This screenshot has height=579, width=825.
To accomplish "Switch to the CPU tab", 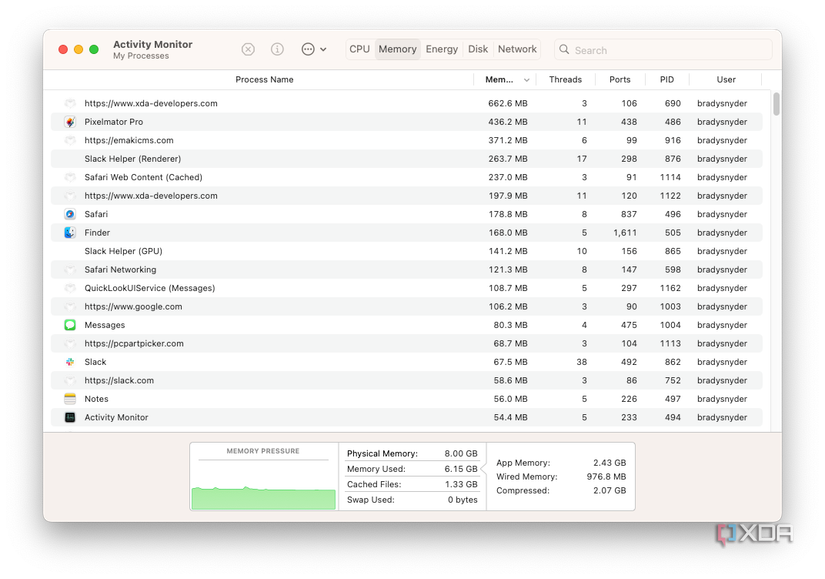I will tap(359, 49).
